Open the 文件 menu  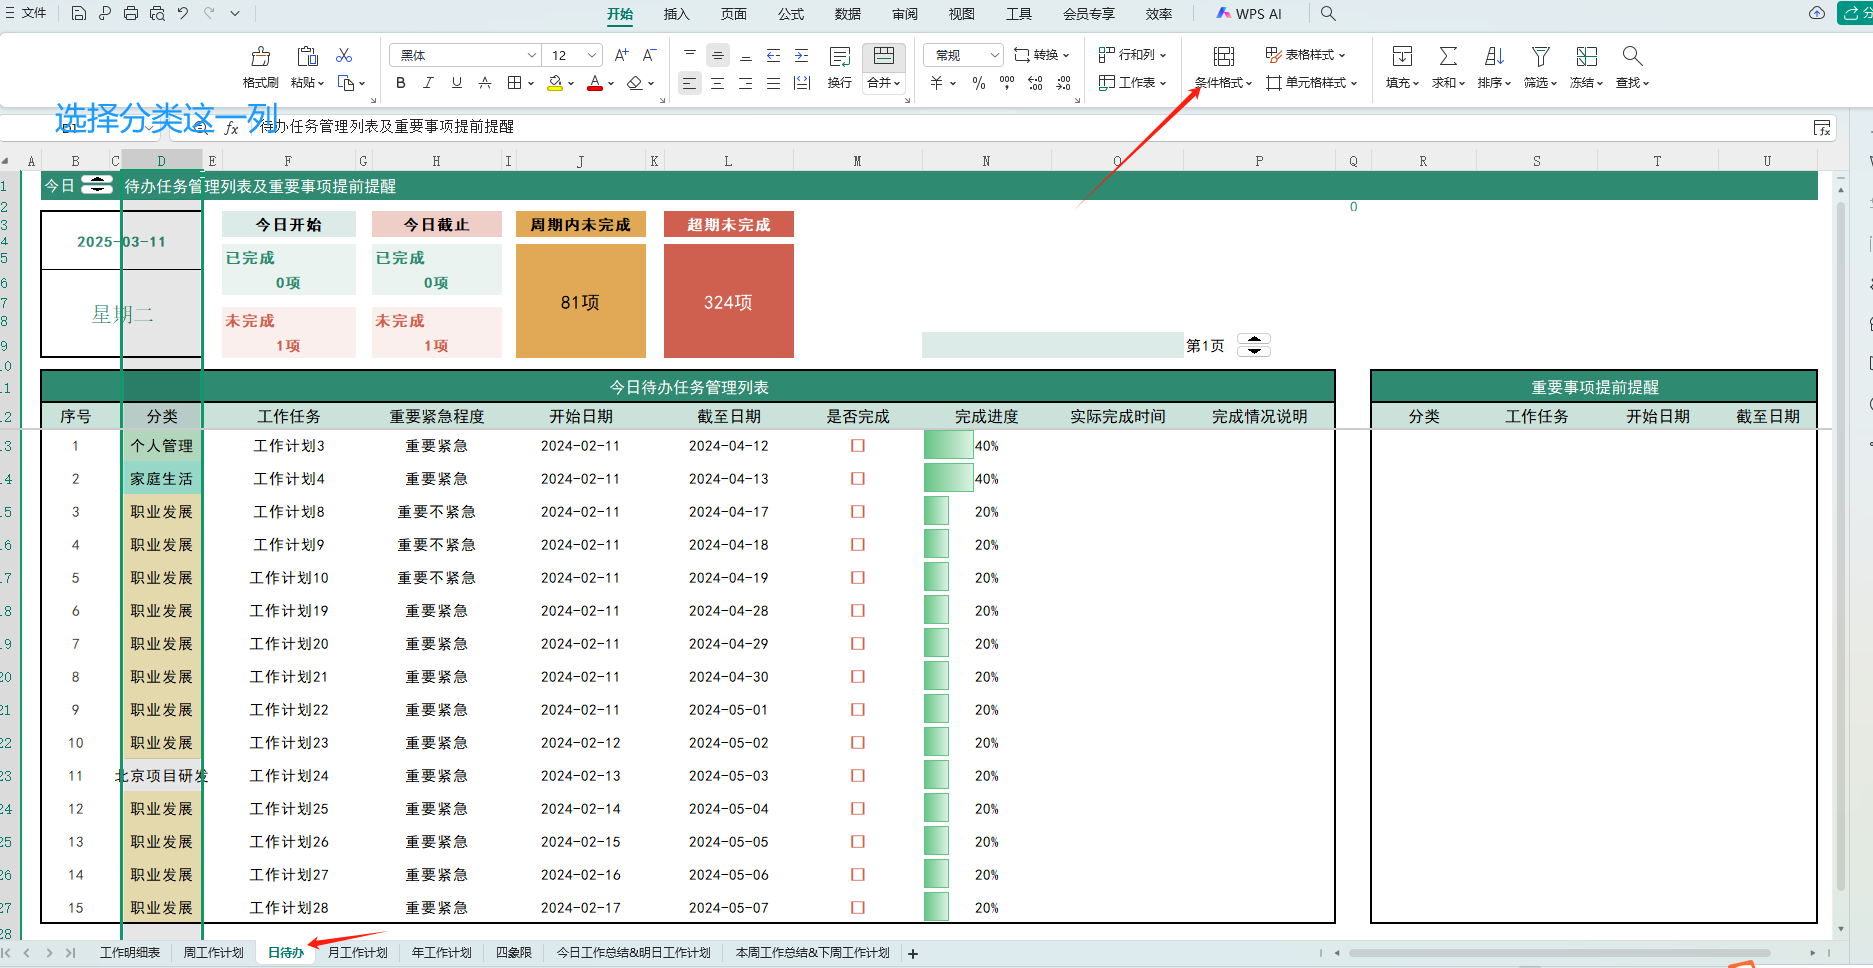[x=26, y=14]
